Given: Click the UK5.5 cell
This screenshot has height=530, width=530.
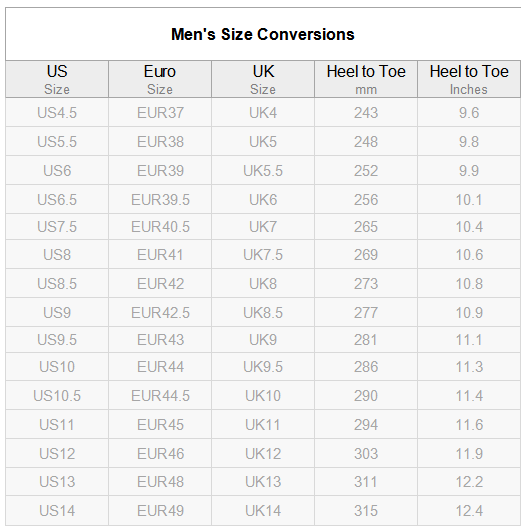Looking at the screenshot, I should (x=263, y=171).
